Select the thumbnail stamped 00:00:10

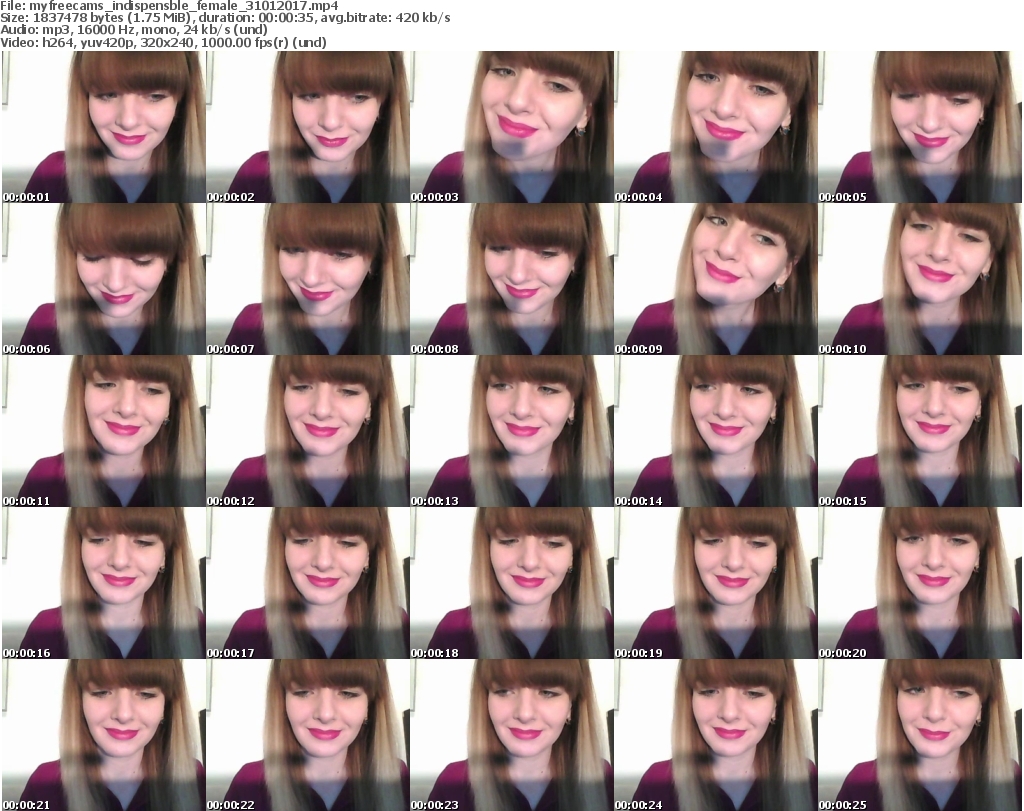[919, 279]
